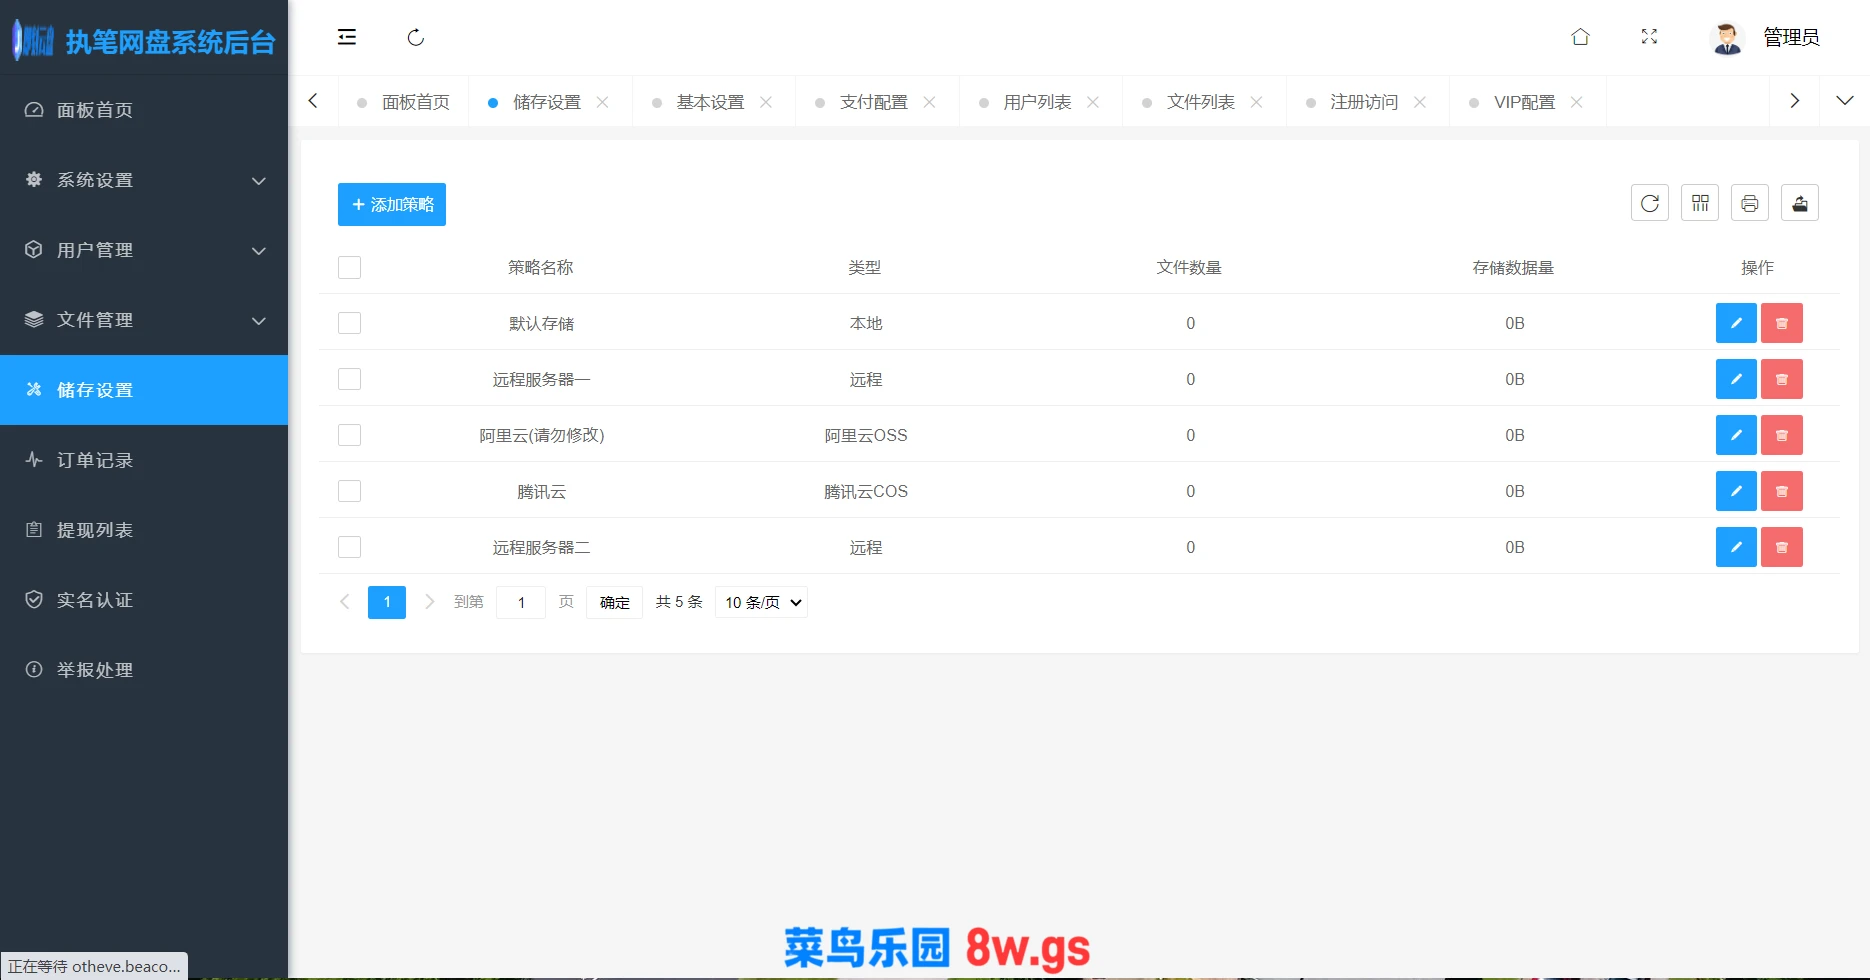1870x980 pixels.
Task: Click the export table icon
Action: click(x=1800, y=203)
